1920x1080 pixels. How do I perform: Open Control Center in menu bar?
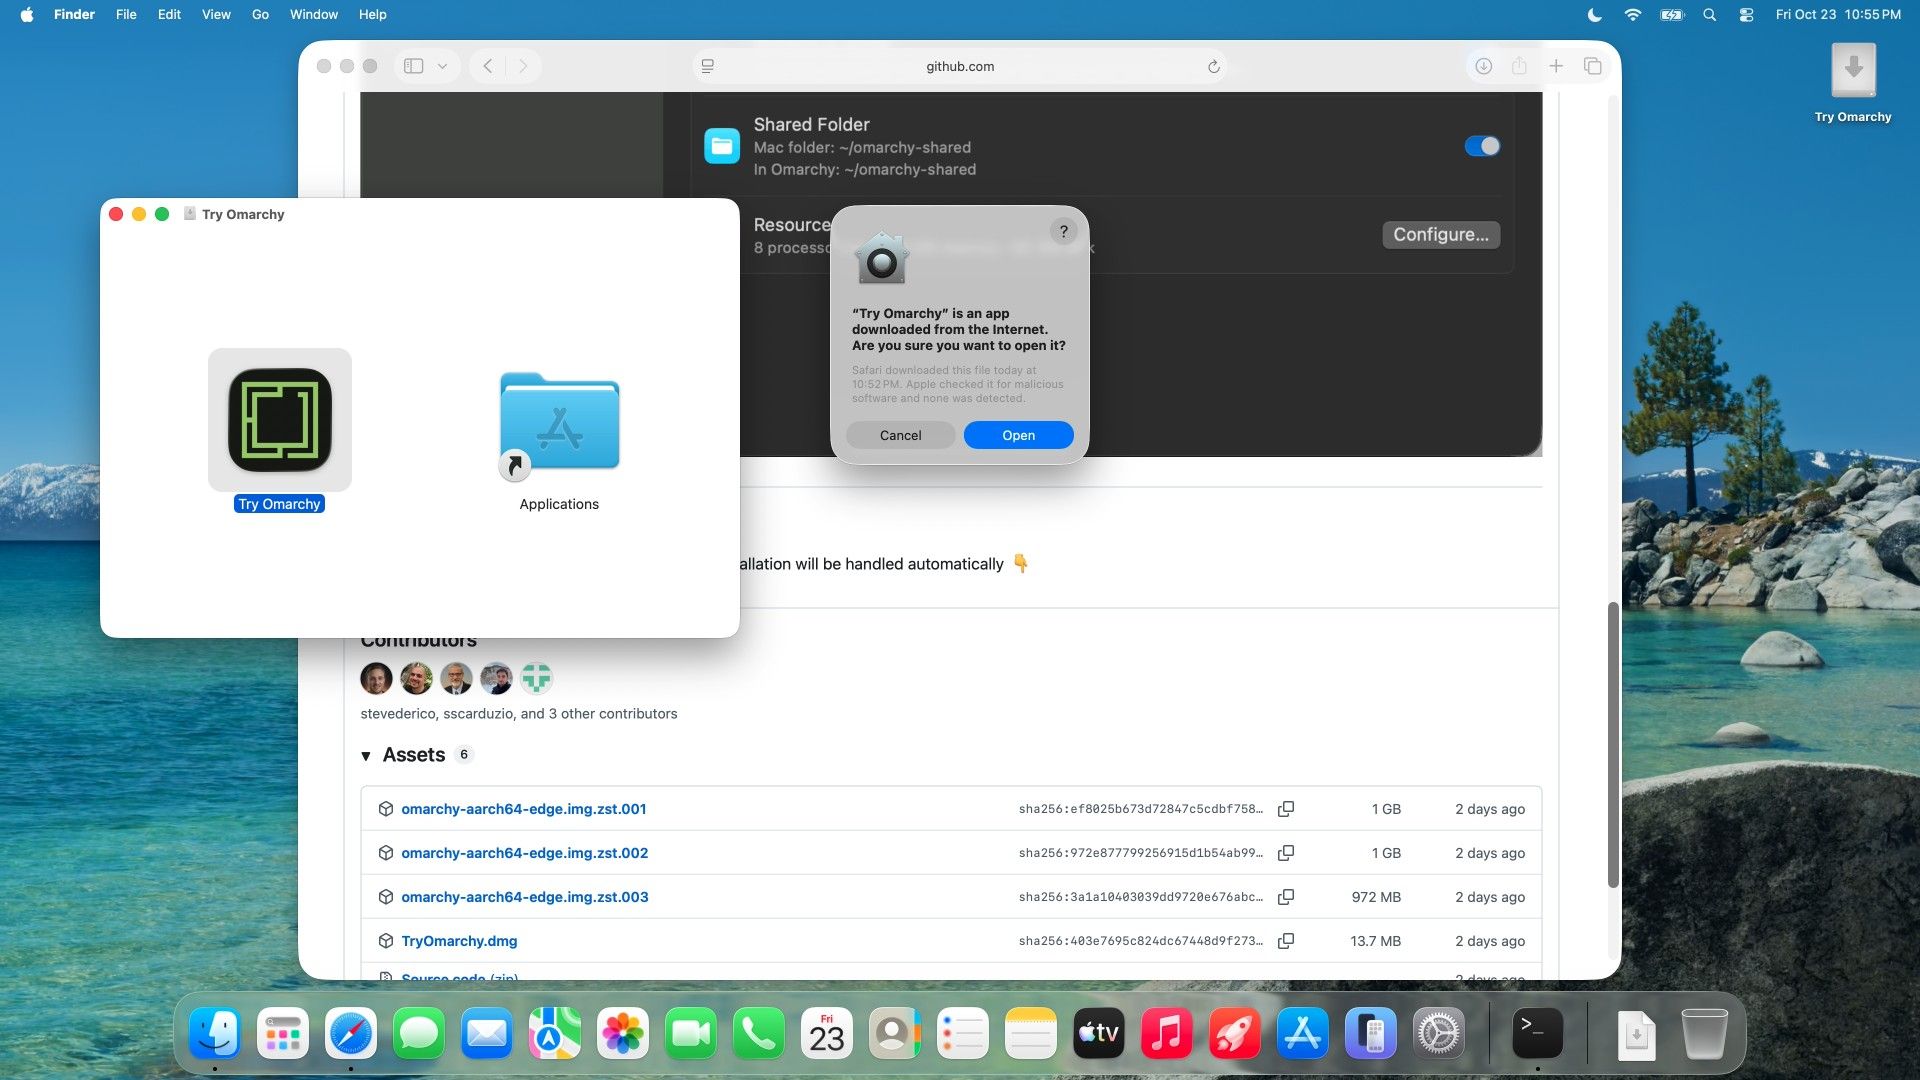(x=1746, y=14)
